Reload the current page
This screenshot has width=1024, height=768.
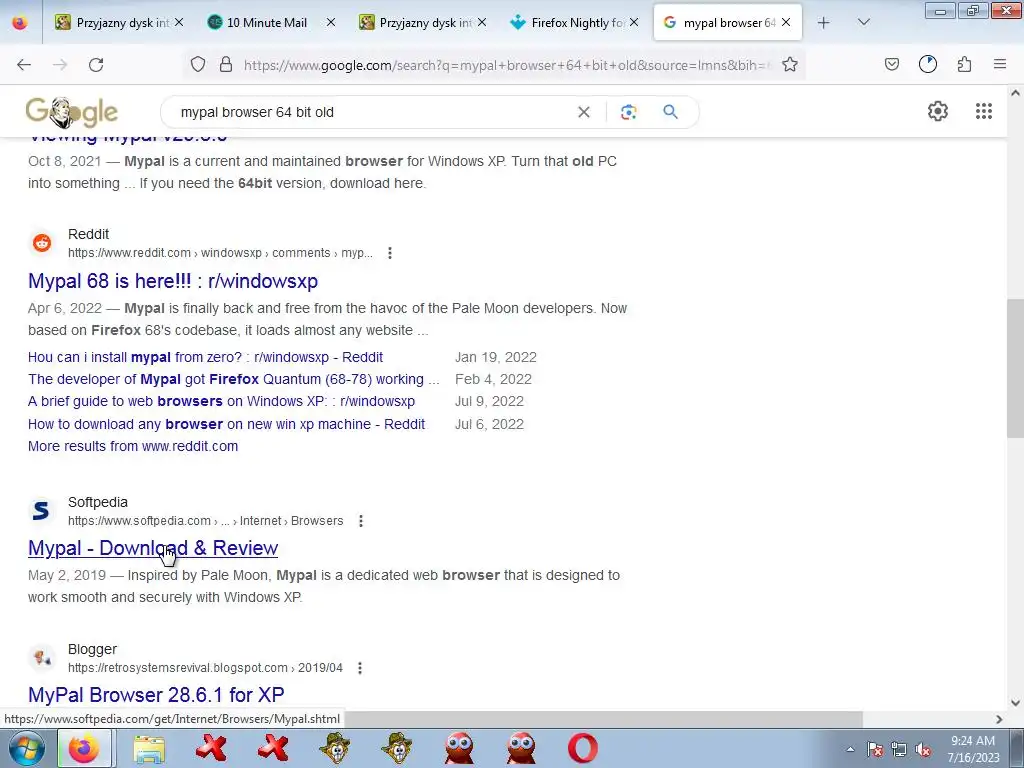click(x=96, y=65)
